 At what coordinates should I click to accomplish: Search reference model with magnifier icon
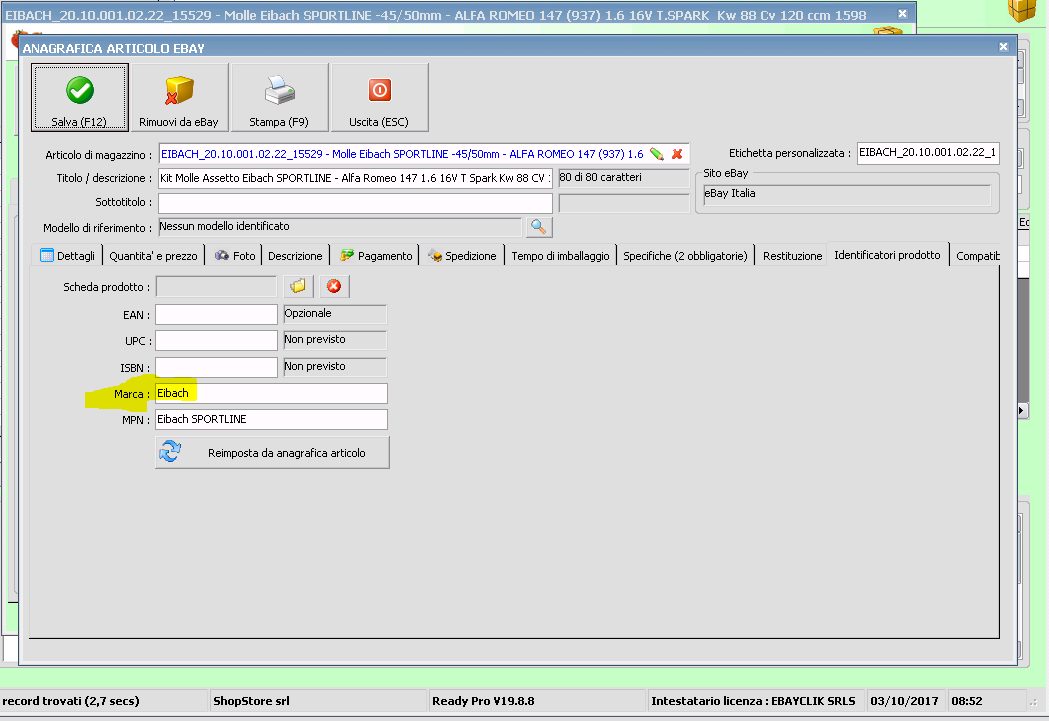[539, 227]
